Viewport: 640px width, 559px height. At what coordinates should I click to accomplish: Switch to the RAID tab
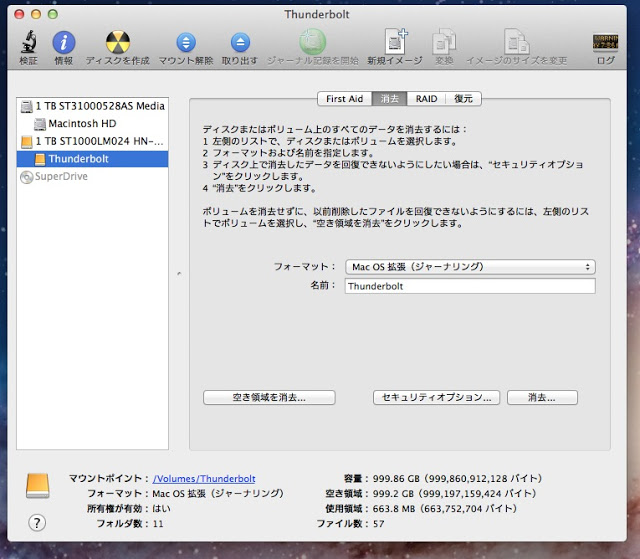coord(426,99)
